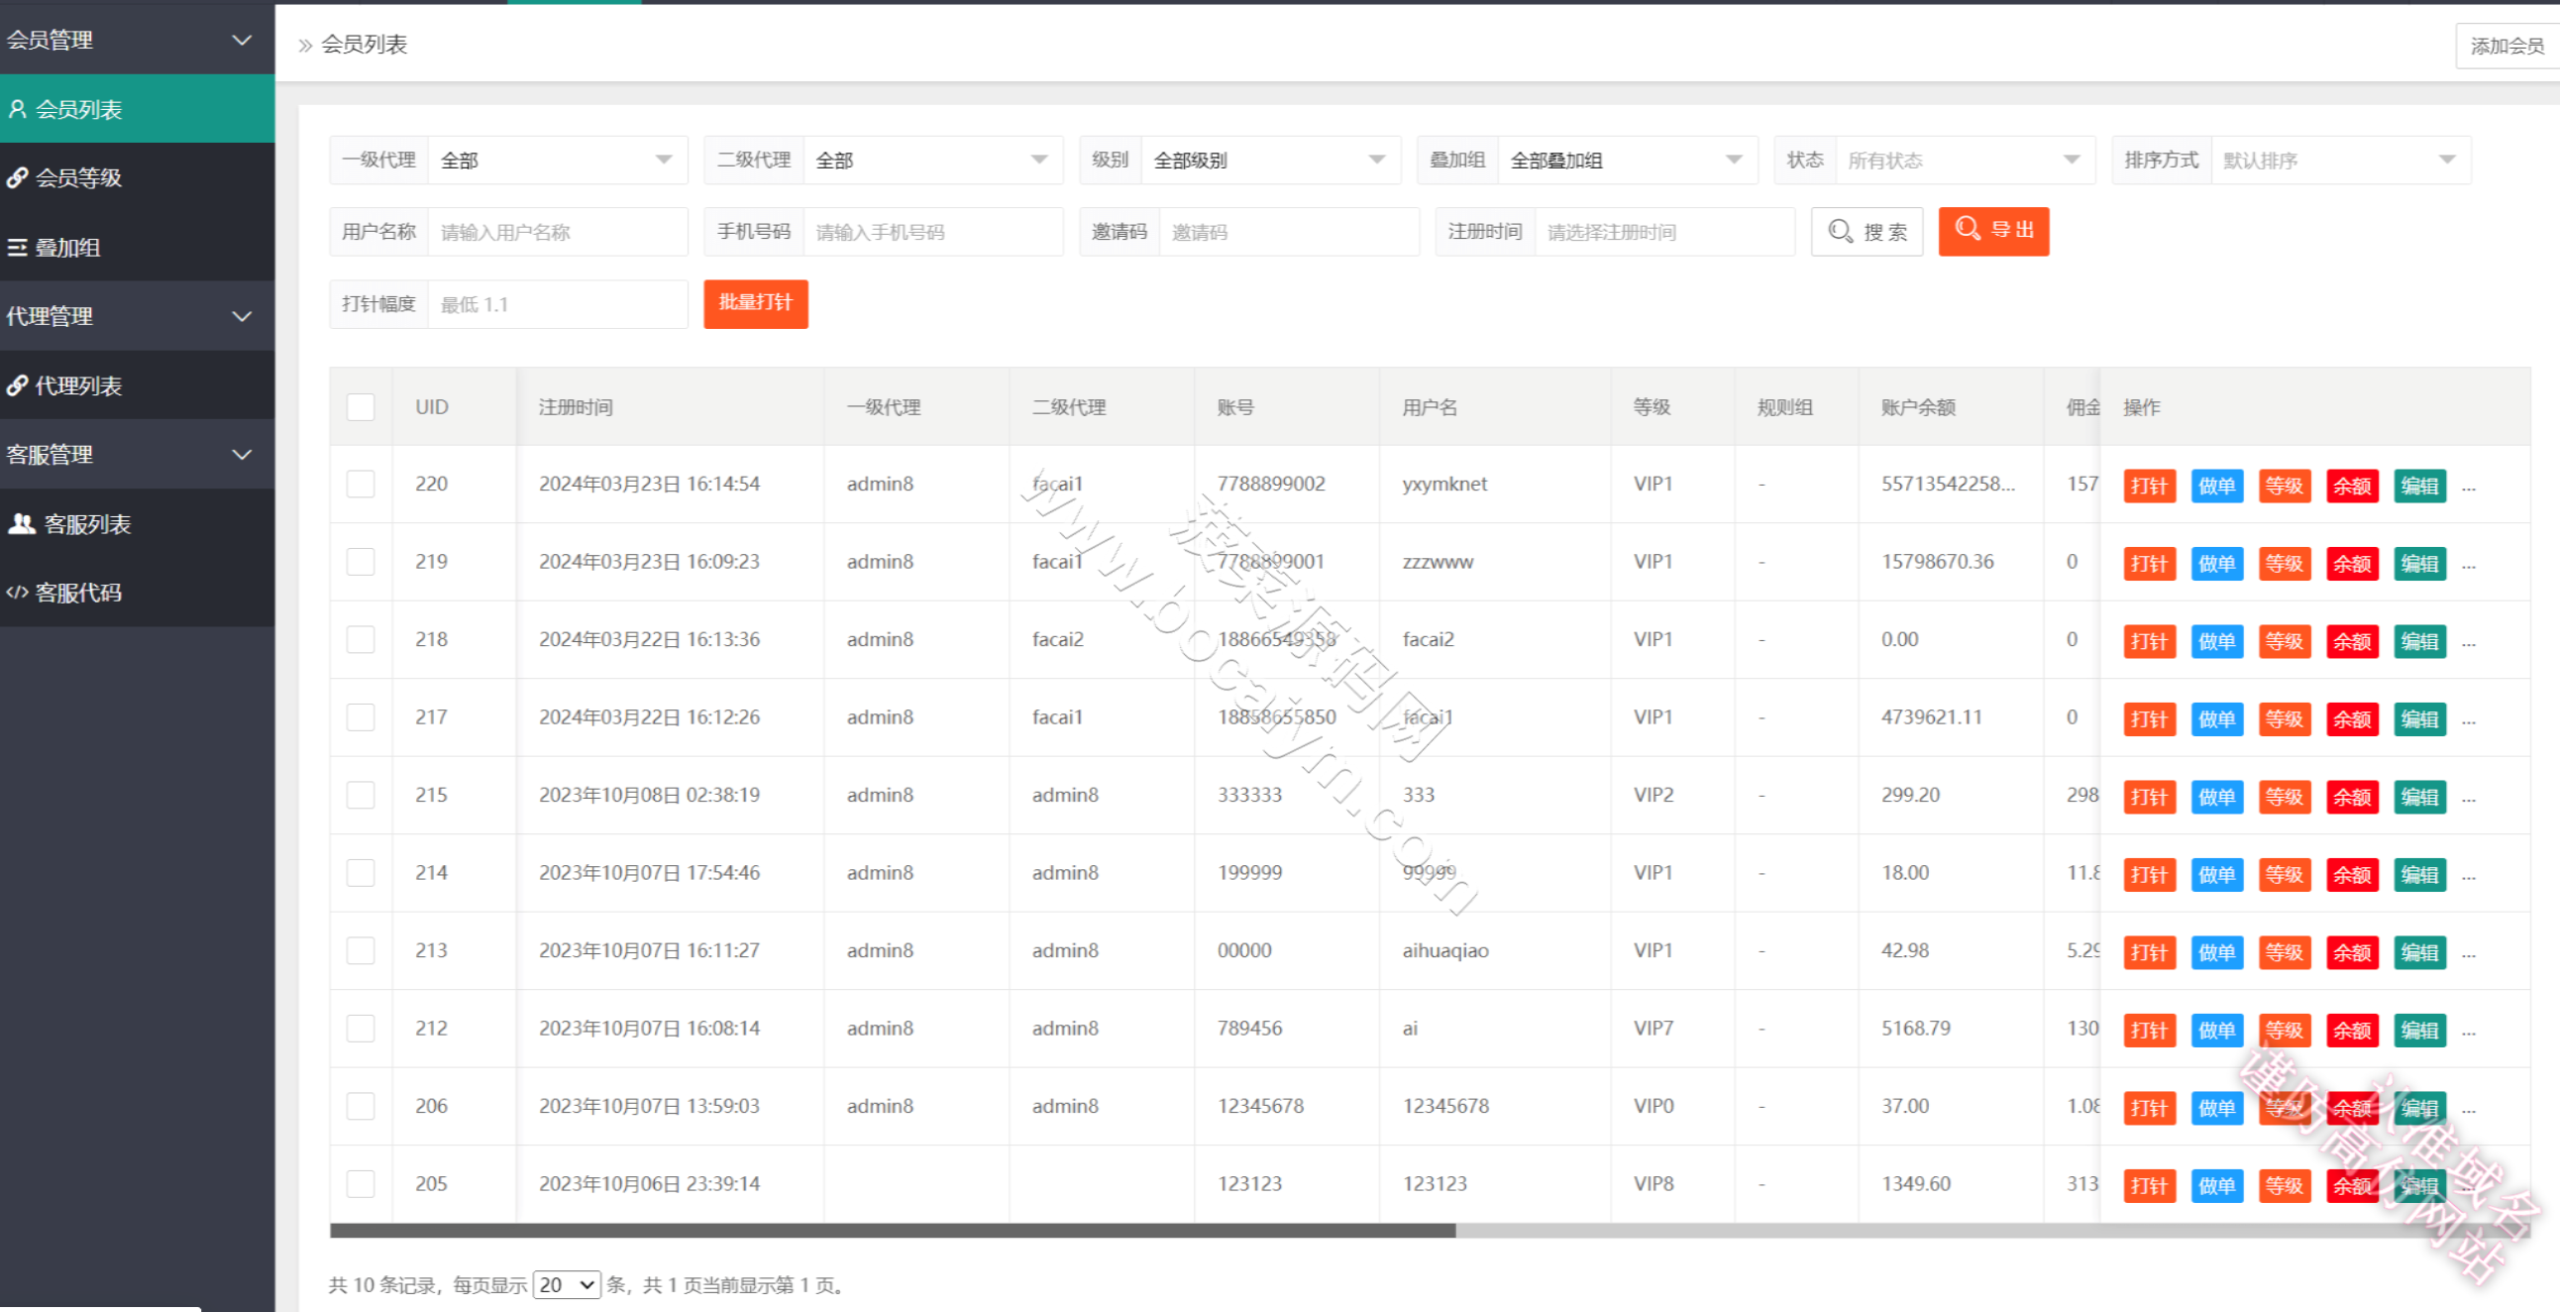Viewport: 2560px width, 1312px height.
Task: Open more actions for UID 215 row
Action: tap(2469, 799)
